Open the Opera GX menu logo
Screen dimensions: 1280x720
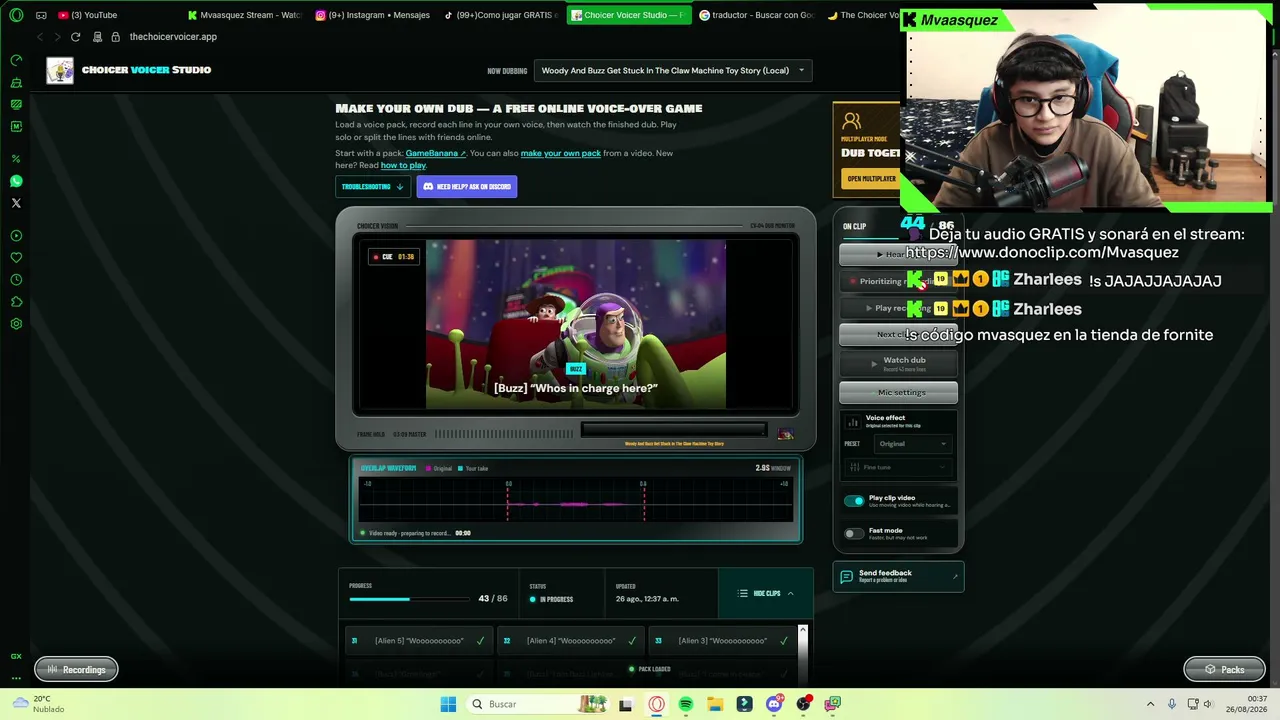tap(16, 15)
